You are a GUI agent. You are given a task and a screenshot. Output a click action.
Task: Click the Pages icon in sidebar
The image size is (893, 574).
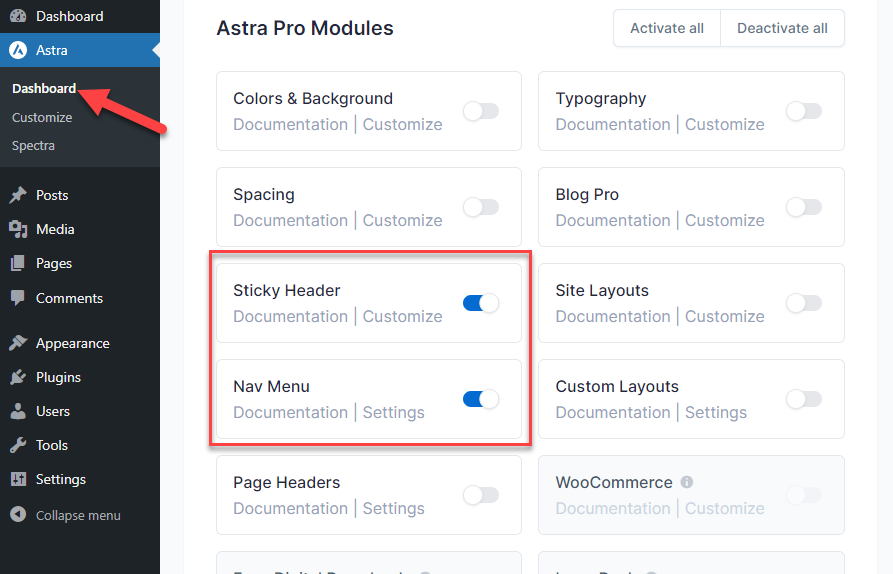(18, 263)
